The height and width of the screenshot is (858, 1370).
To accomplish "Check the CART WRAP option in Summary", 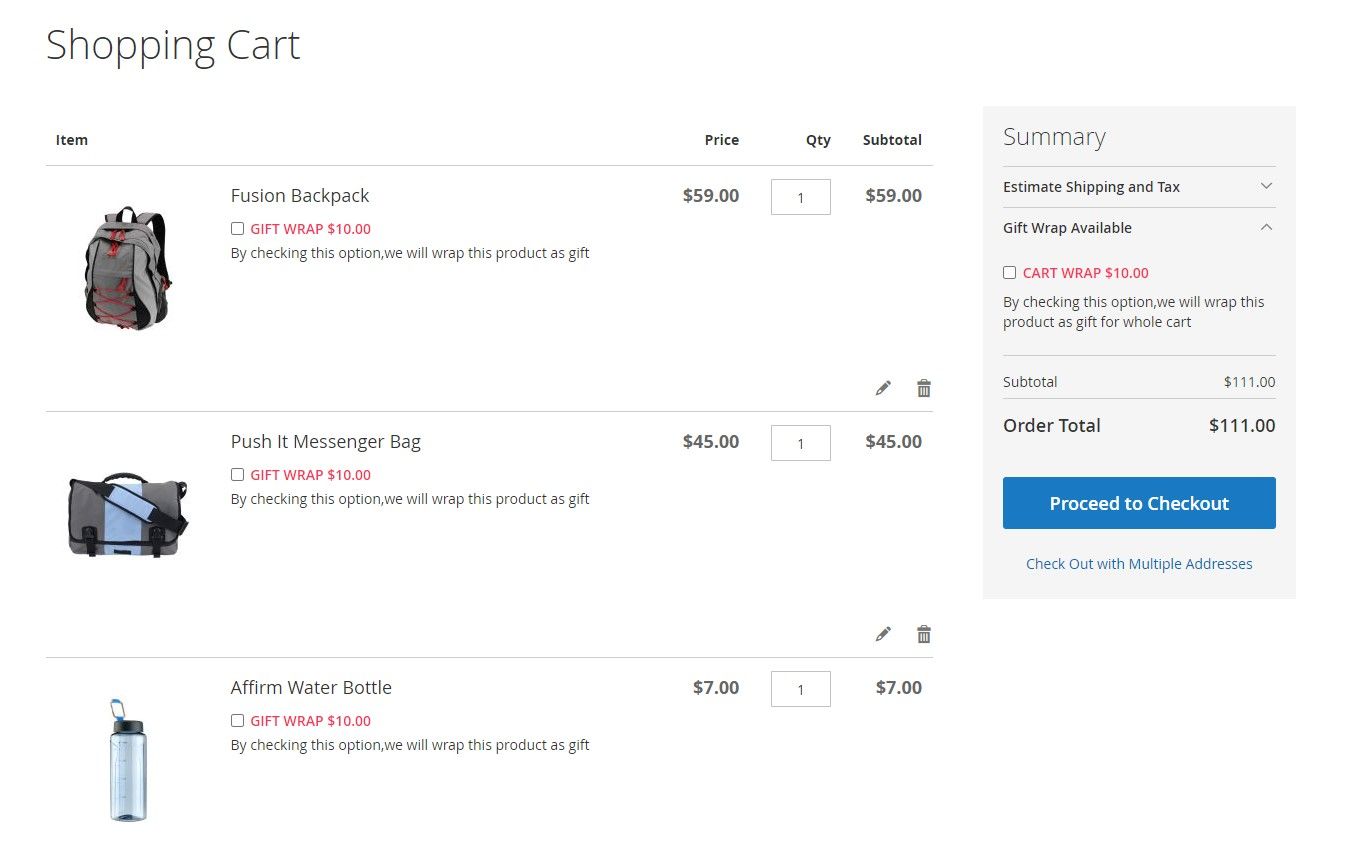I will [x=1009, y=272].
